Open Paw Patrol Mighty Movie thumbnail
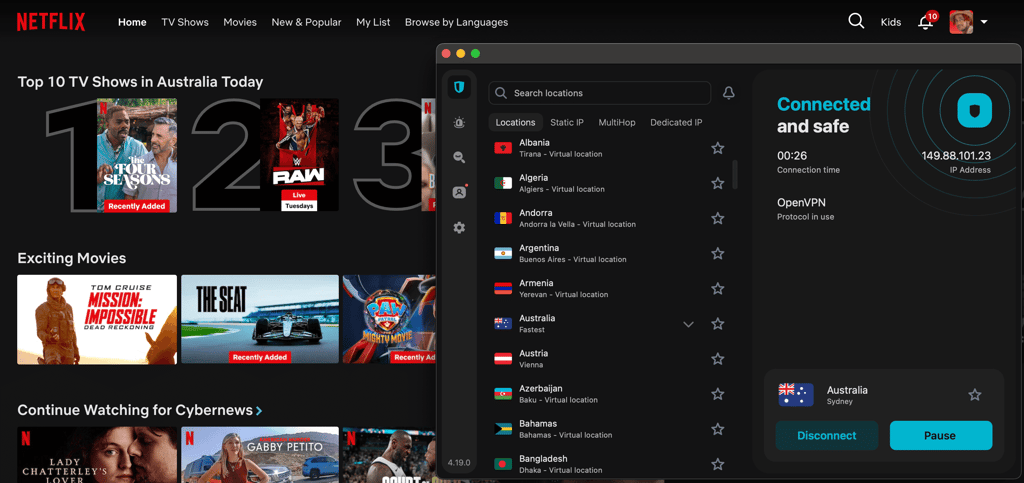Image resolution: width=1024 pixels, height=483 pixels. point(389,319)
